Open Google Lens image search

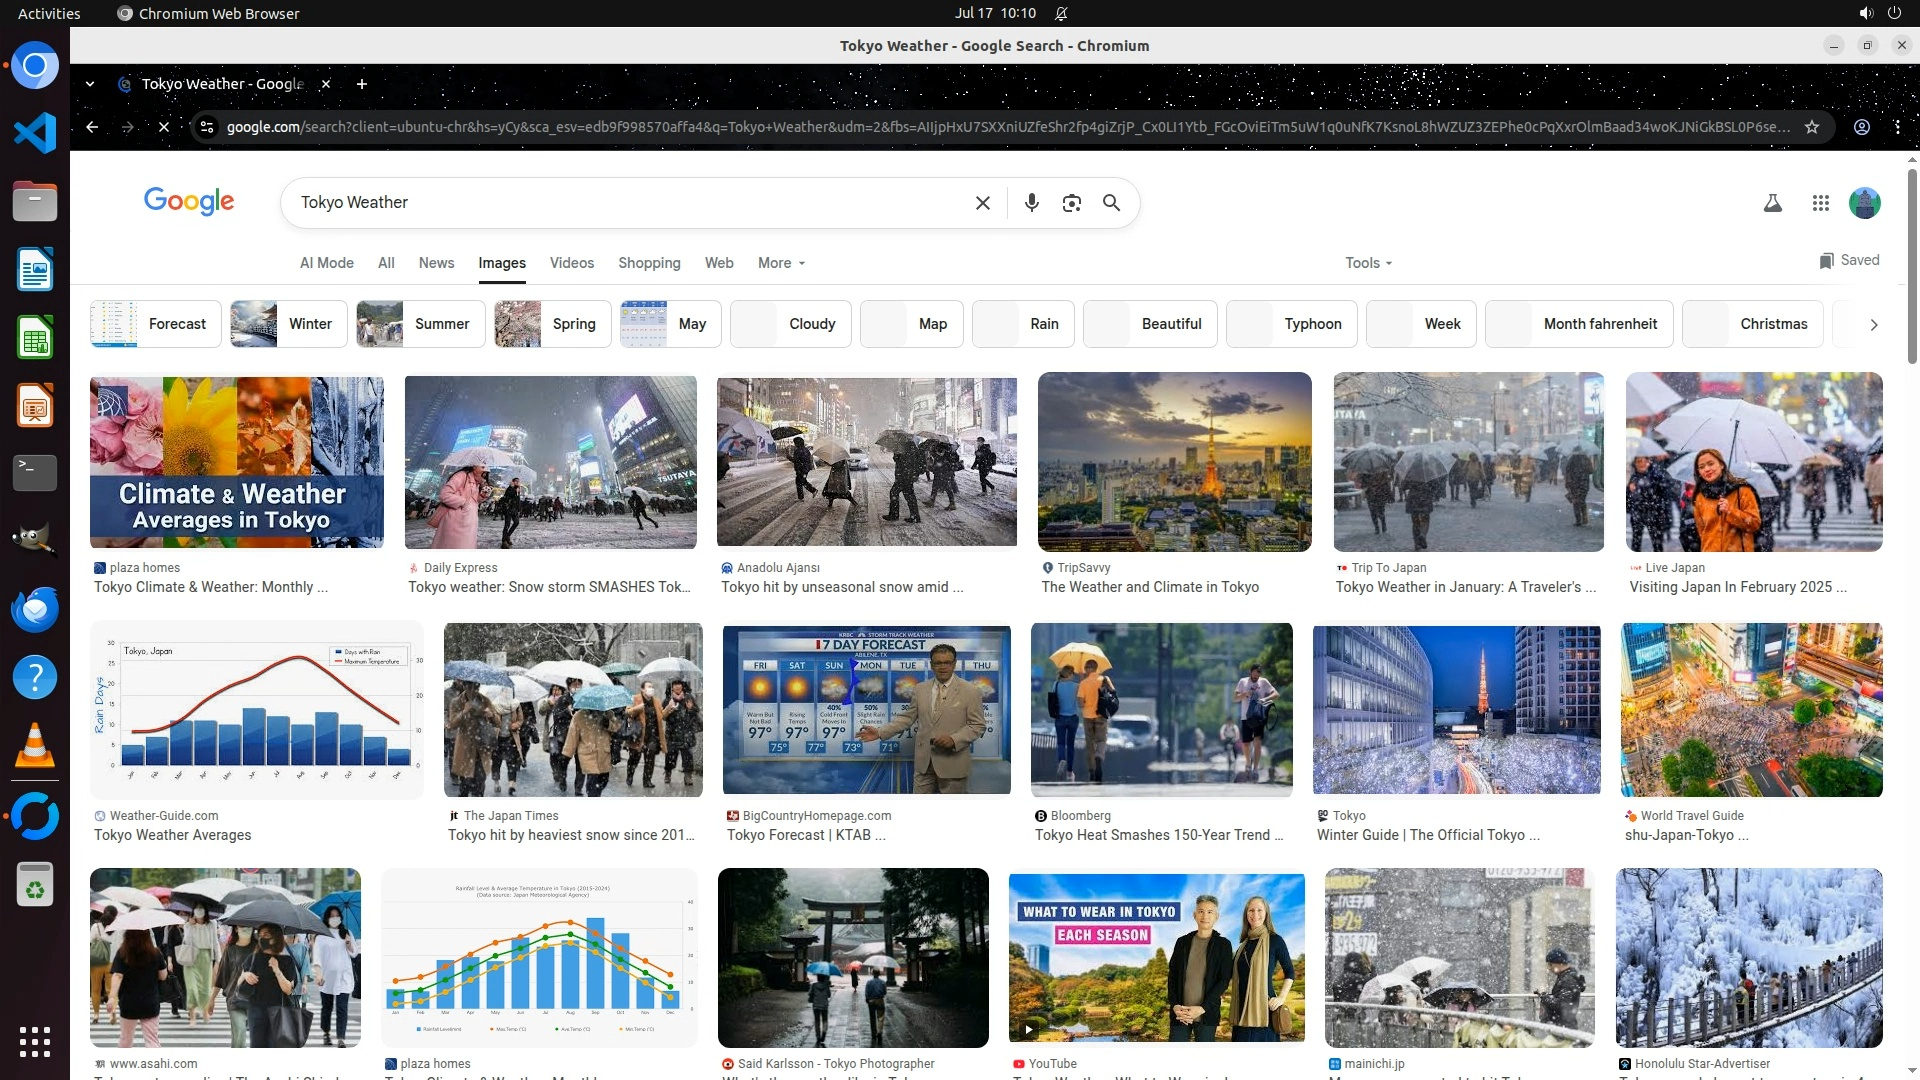(x=1071, y=203)
